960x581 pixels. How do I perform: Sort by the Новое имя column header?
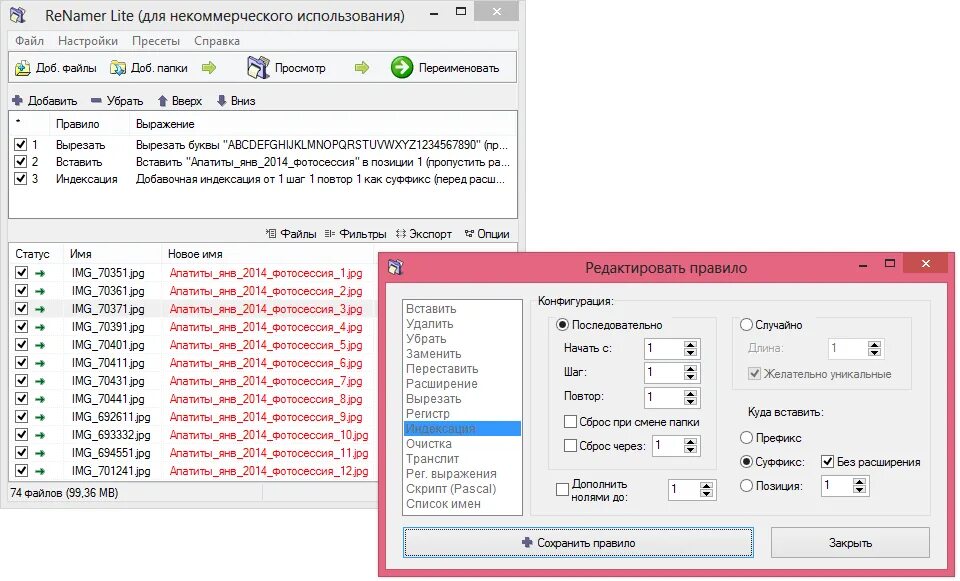(269, 253)
